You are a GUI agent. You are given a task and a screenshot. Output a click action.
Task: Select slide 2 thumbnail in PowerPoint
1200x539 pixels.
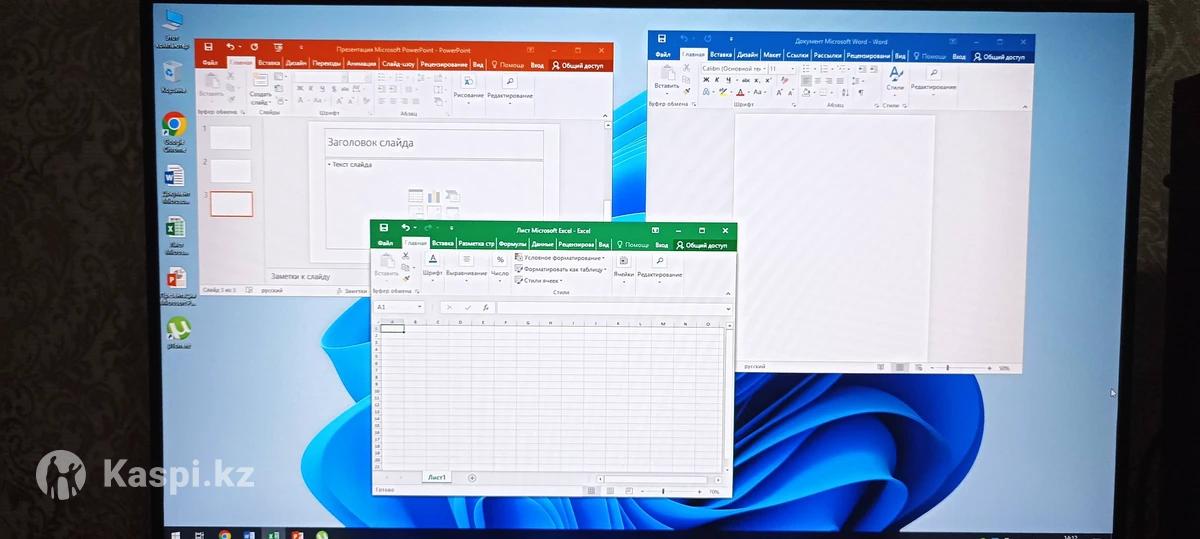231,170
